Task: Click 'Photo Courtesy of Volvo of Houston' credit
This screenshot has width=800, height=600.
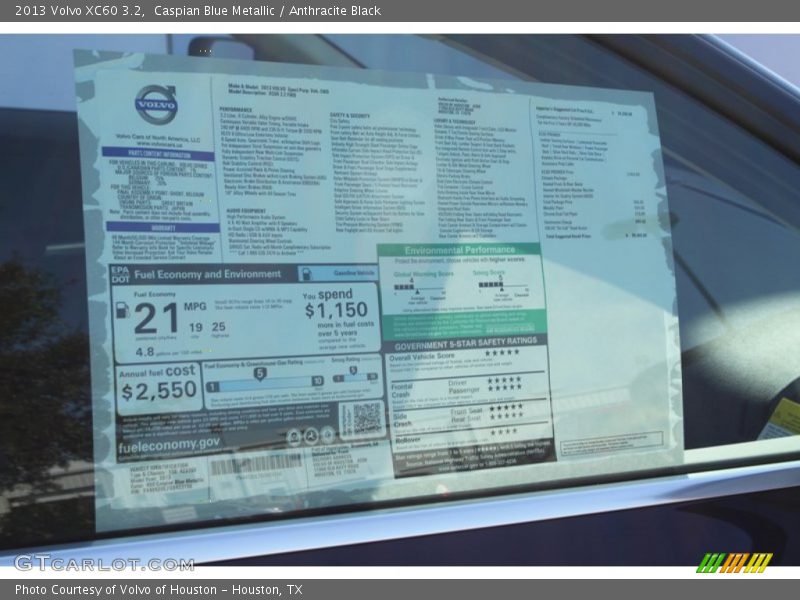Action: (116, 590)
